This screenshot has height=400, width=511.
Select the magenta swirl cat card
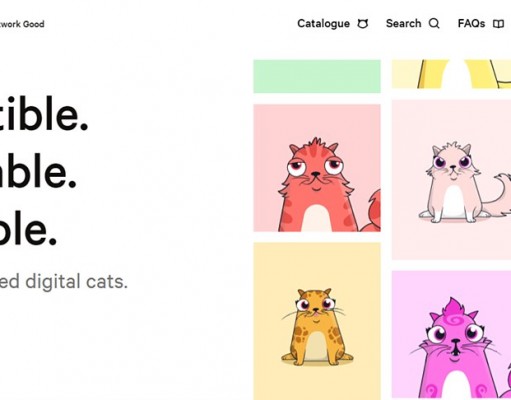(451, 335)
